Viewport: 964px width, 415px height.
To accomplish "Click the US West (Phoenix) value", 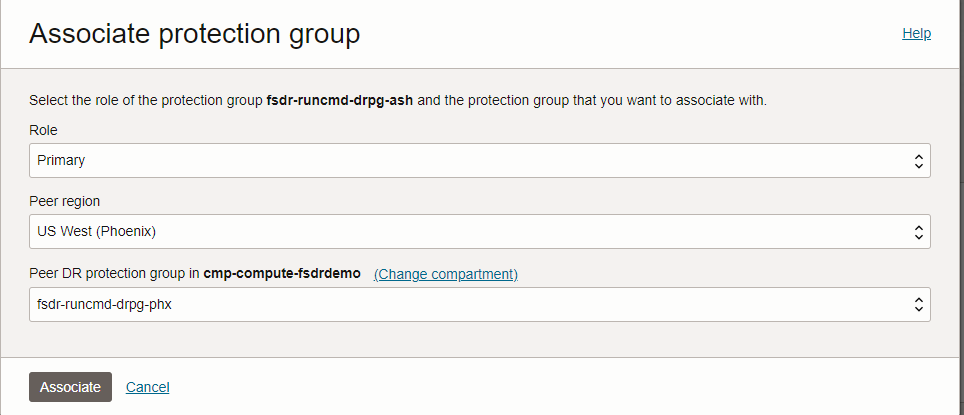I will pyautogui.click(x=96, y=232).
